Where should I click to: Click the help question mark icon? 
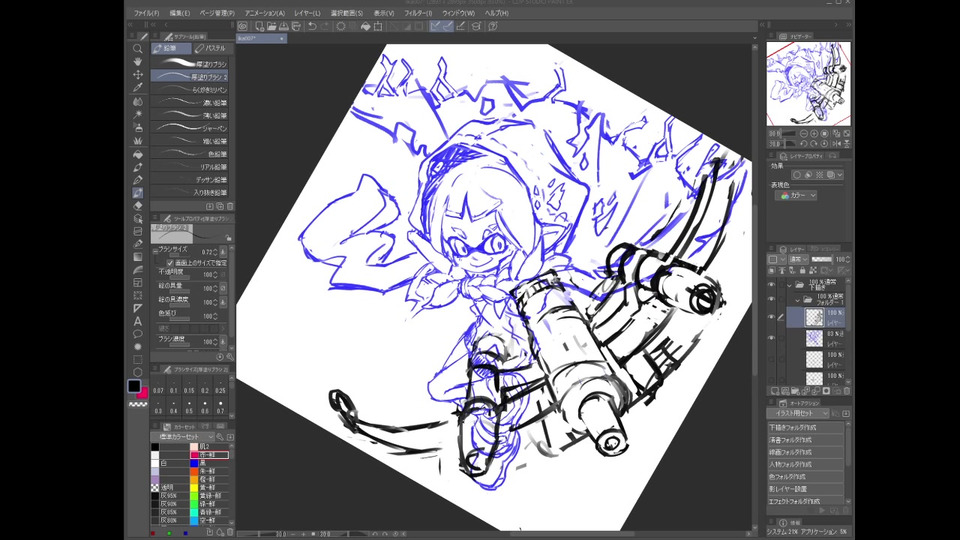click(x=493, y=26)
